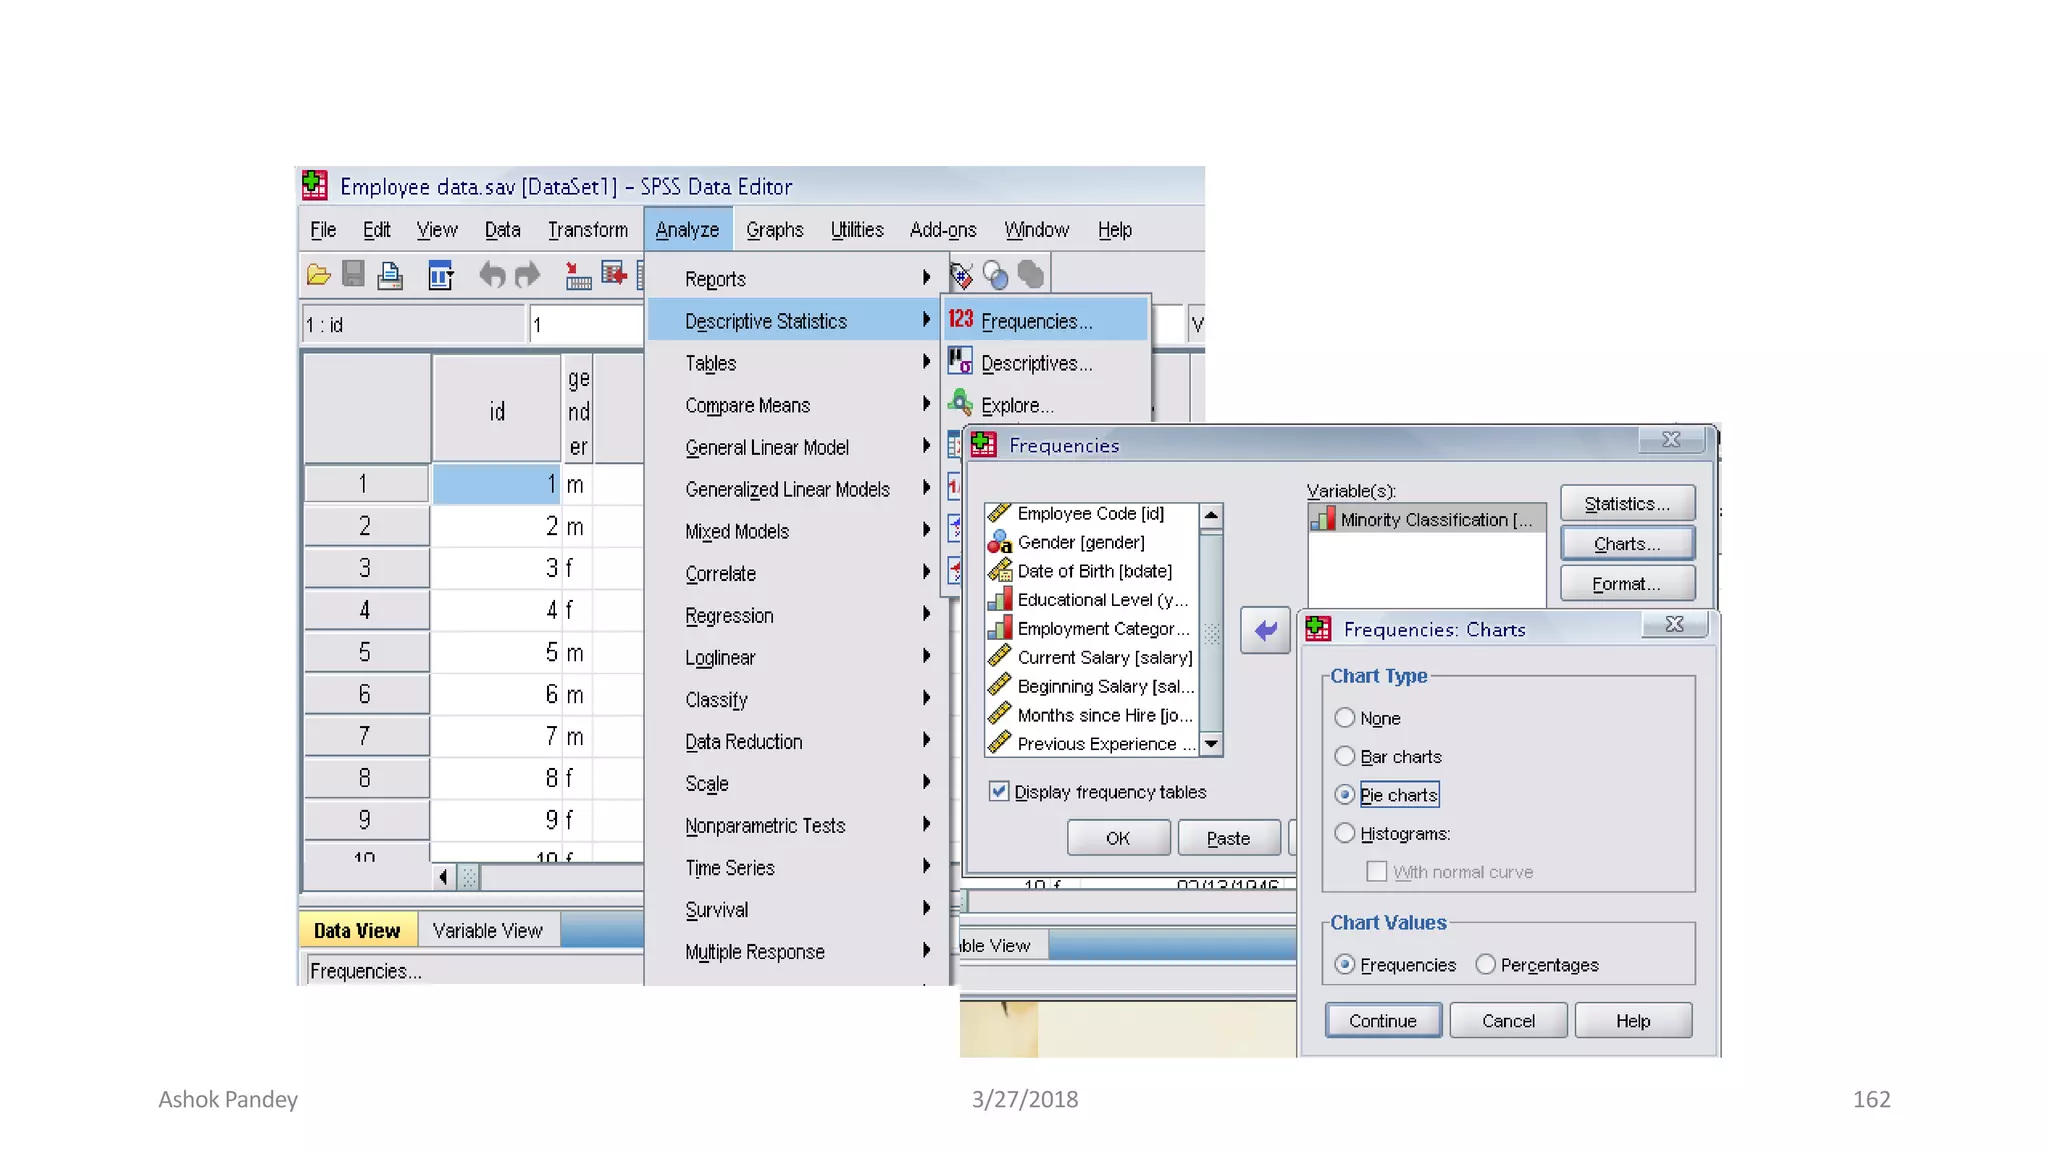
Task: Choose Percentages under Chart Values
Action: point(1486,964)
